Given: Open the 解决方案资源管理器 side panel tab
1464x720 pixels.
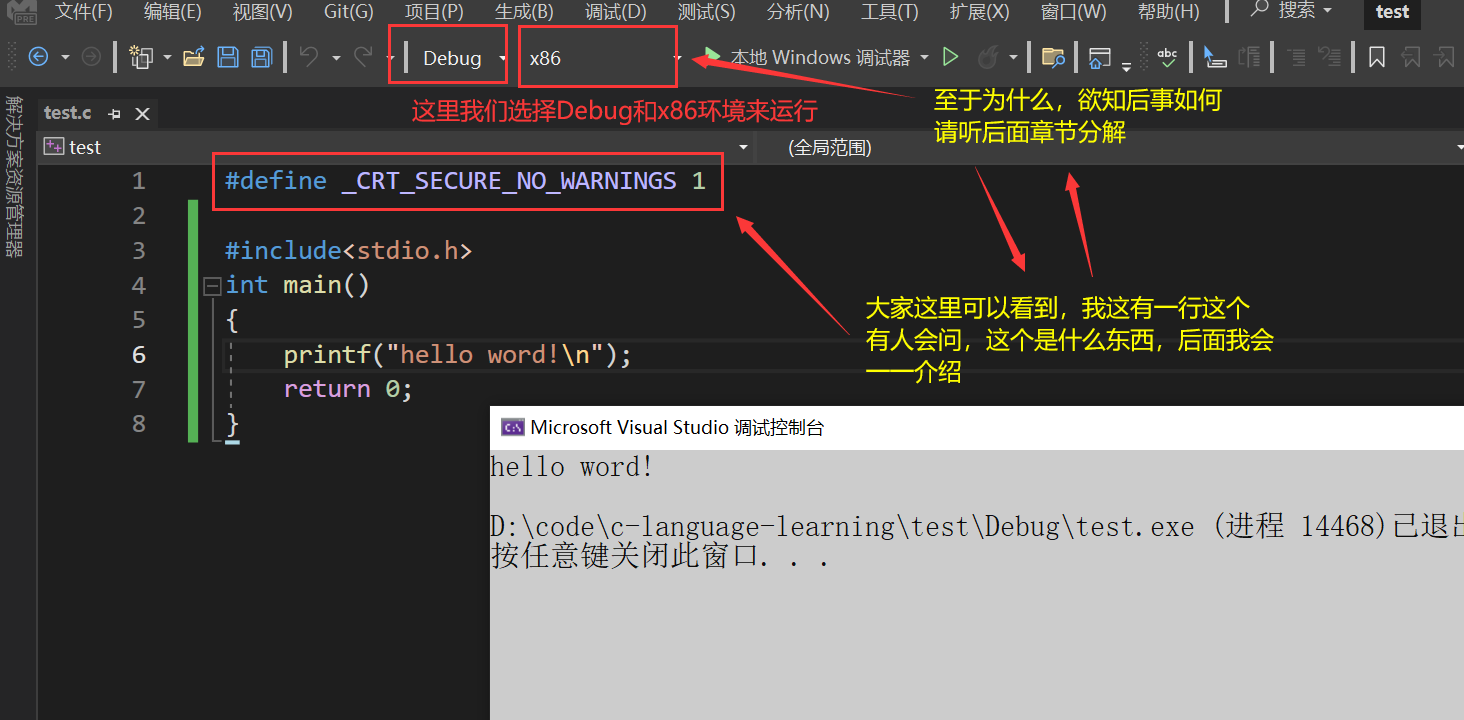Looking at the screenshot, I should point(14,176).
